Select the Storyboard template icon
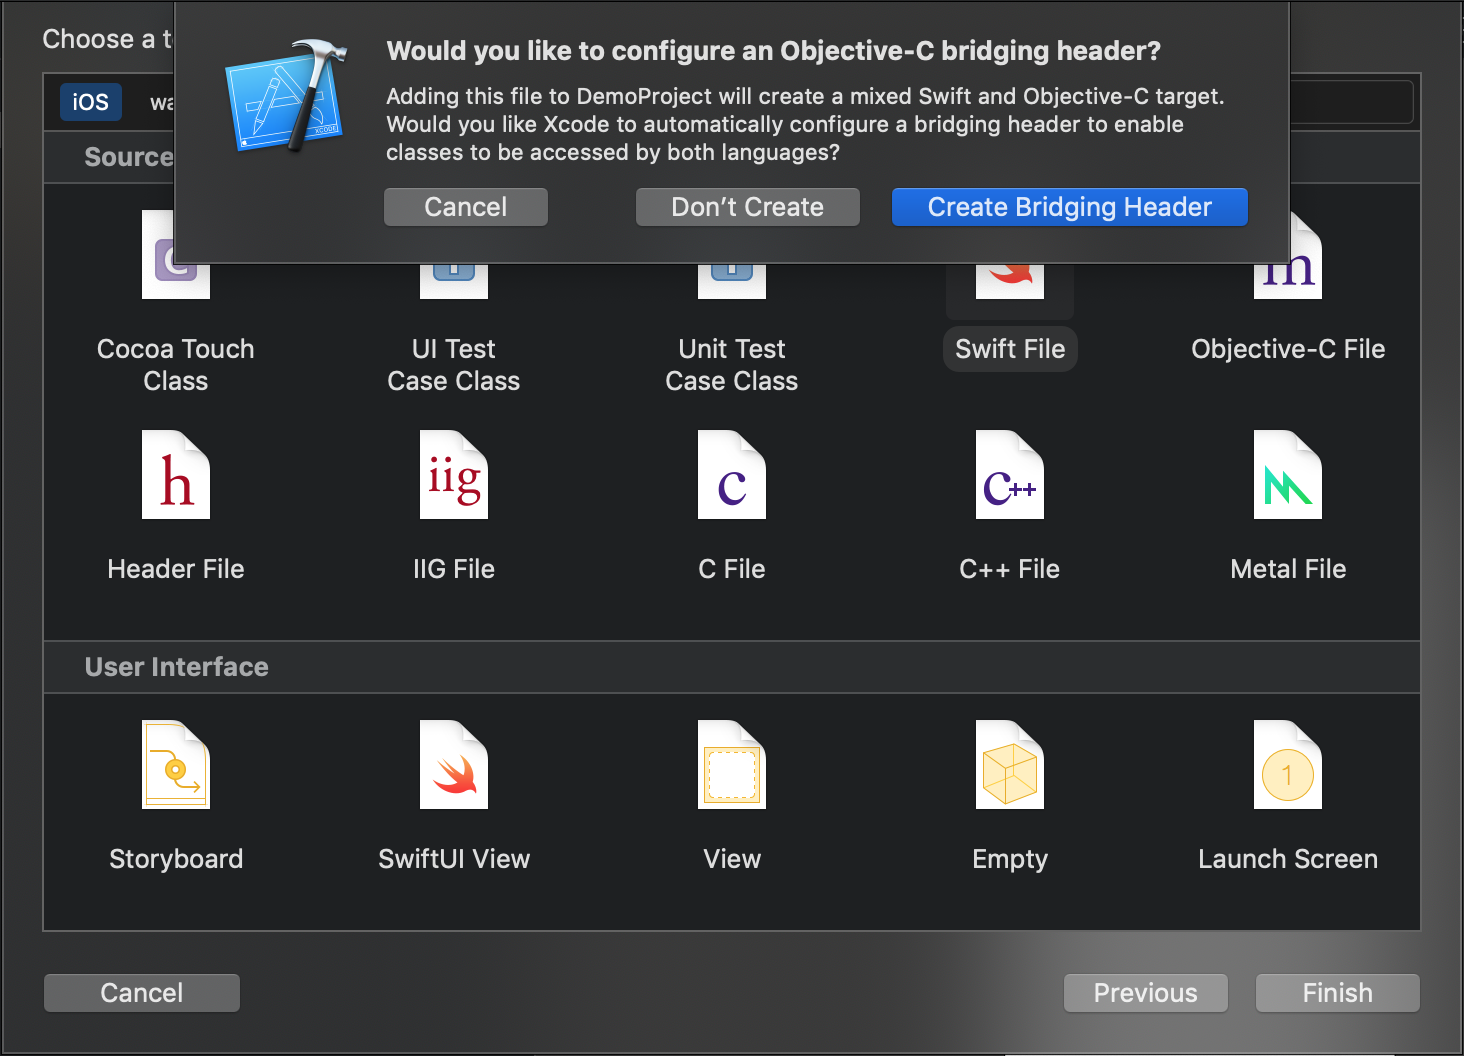Image resolution: width=1464 pixels, height=1056 pixels. tap(176, 765)
